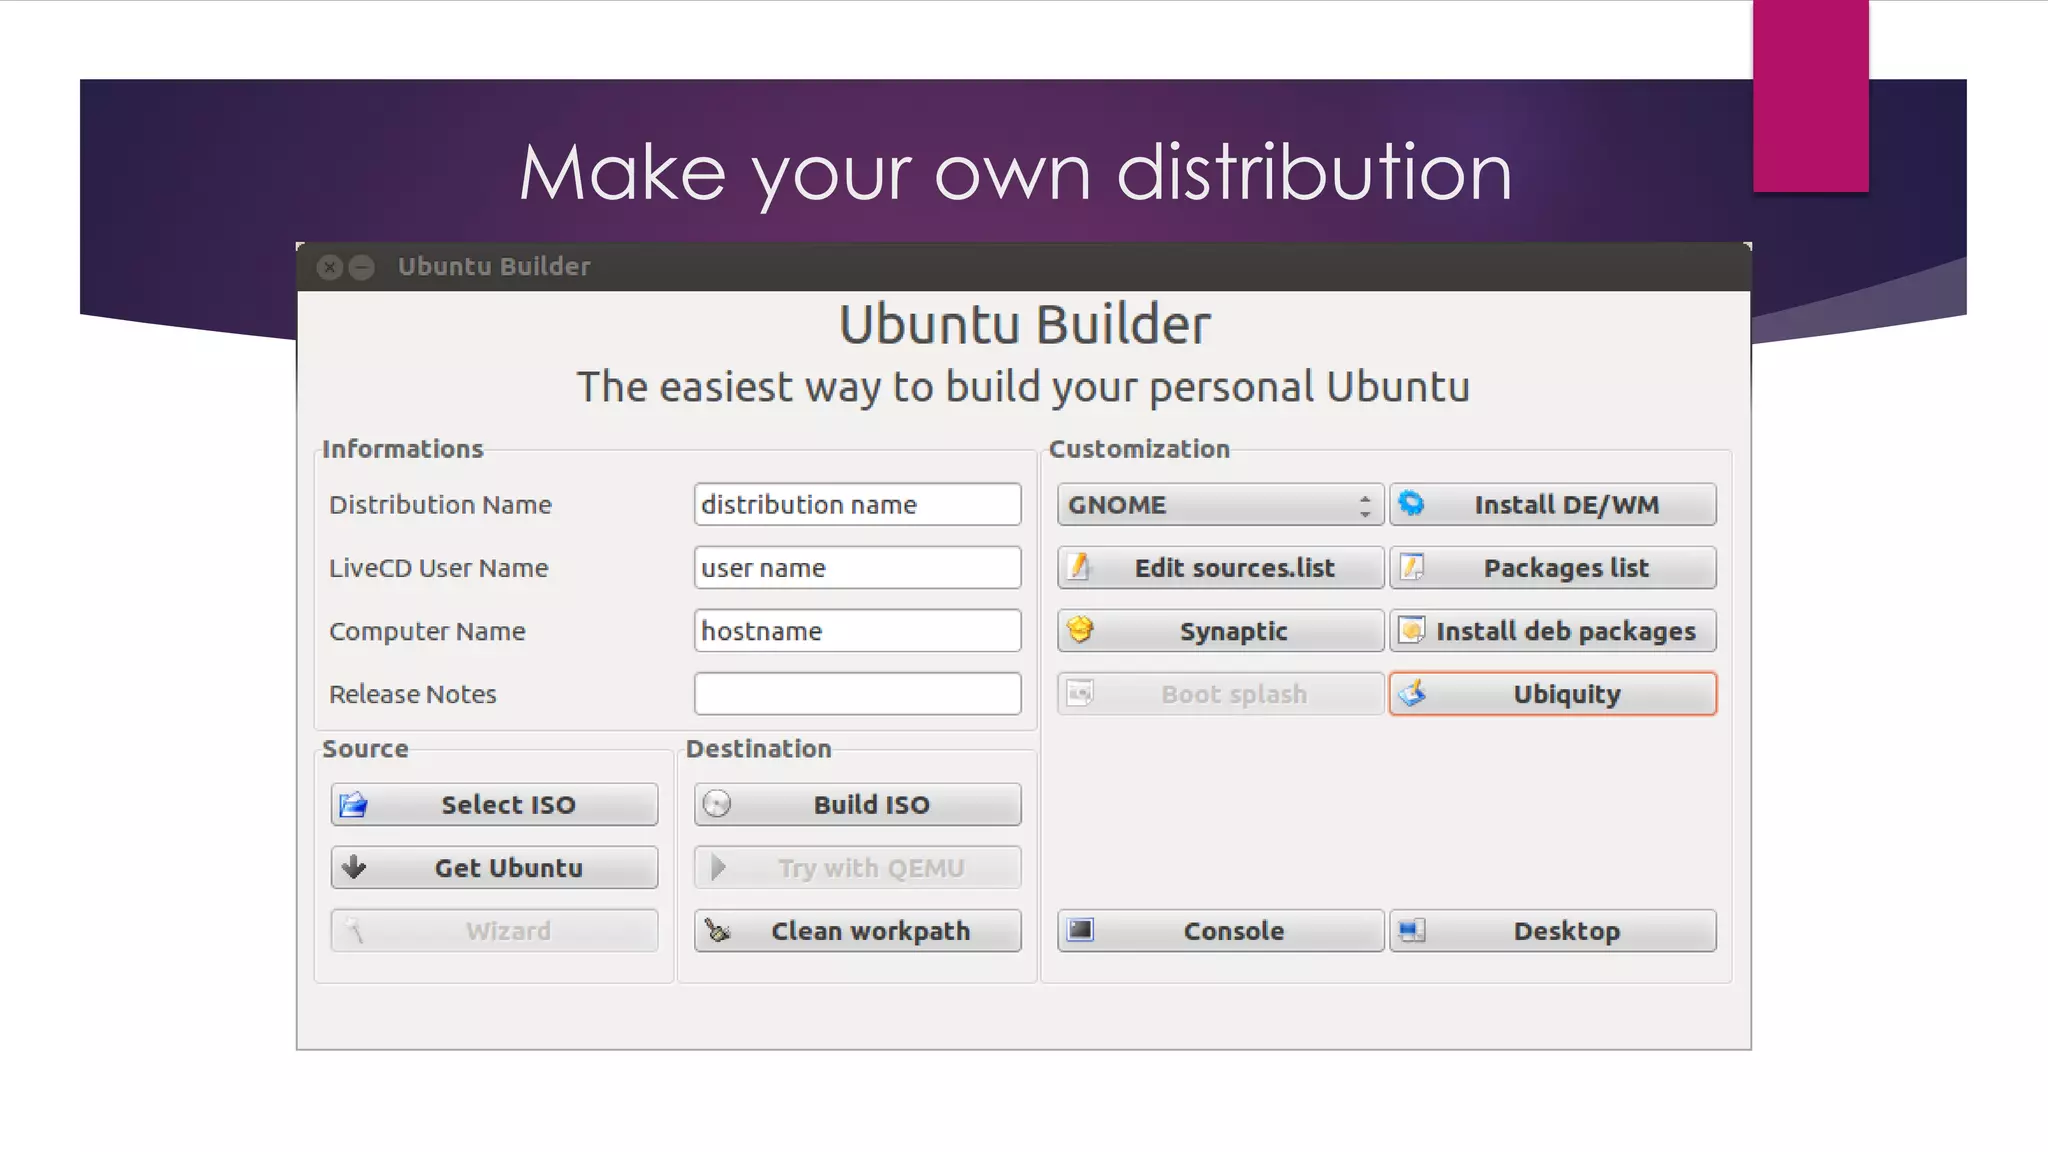Image resolution: width=2048 pixels, height=1152 pixels.
Task: Click the Synaptic package box icon
Action: click(x=1080, y=629)
